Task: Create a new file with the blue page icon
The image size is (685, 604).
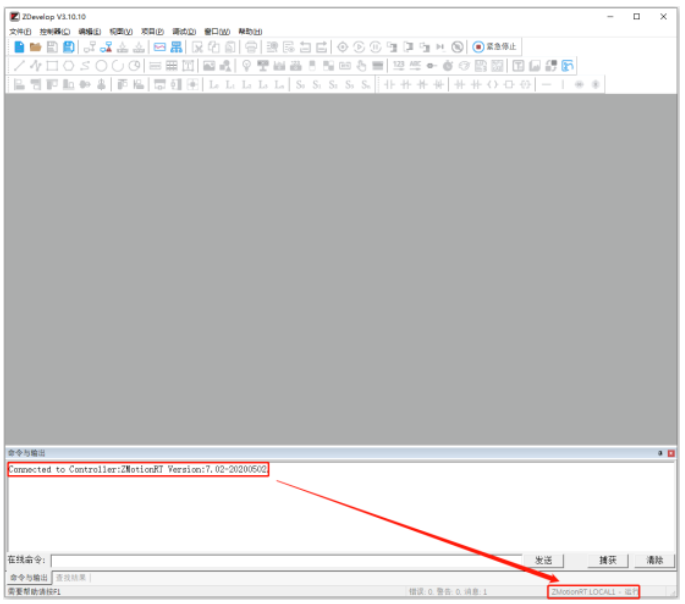Action: coord(19,47)
